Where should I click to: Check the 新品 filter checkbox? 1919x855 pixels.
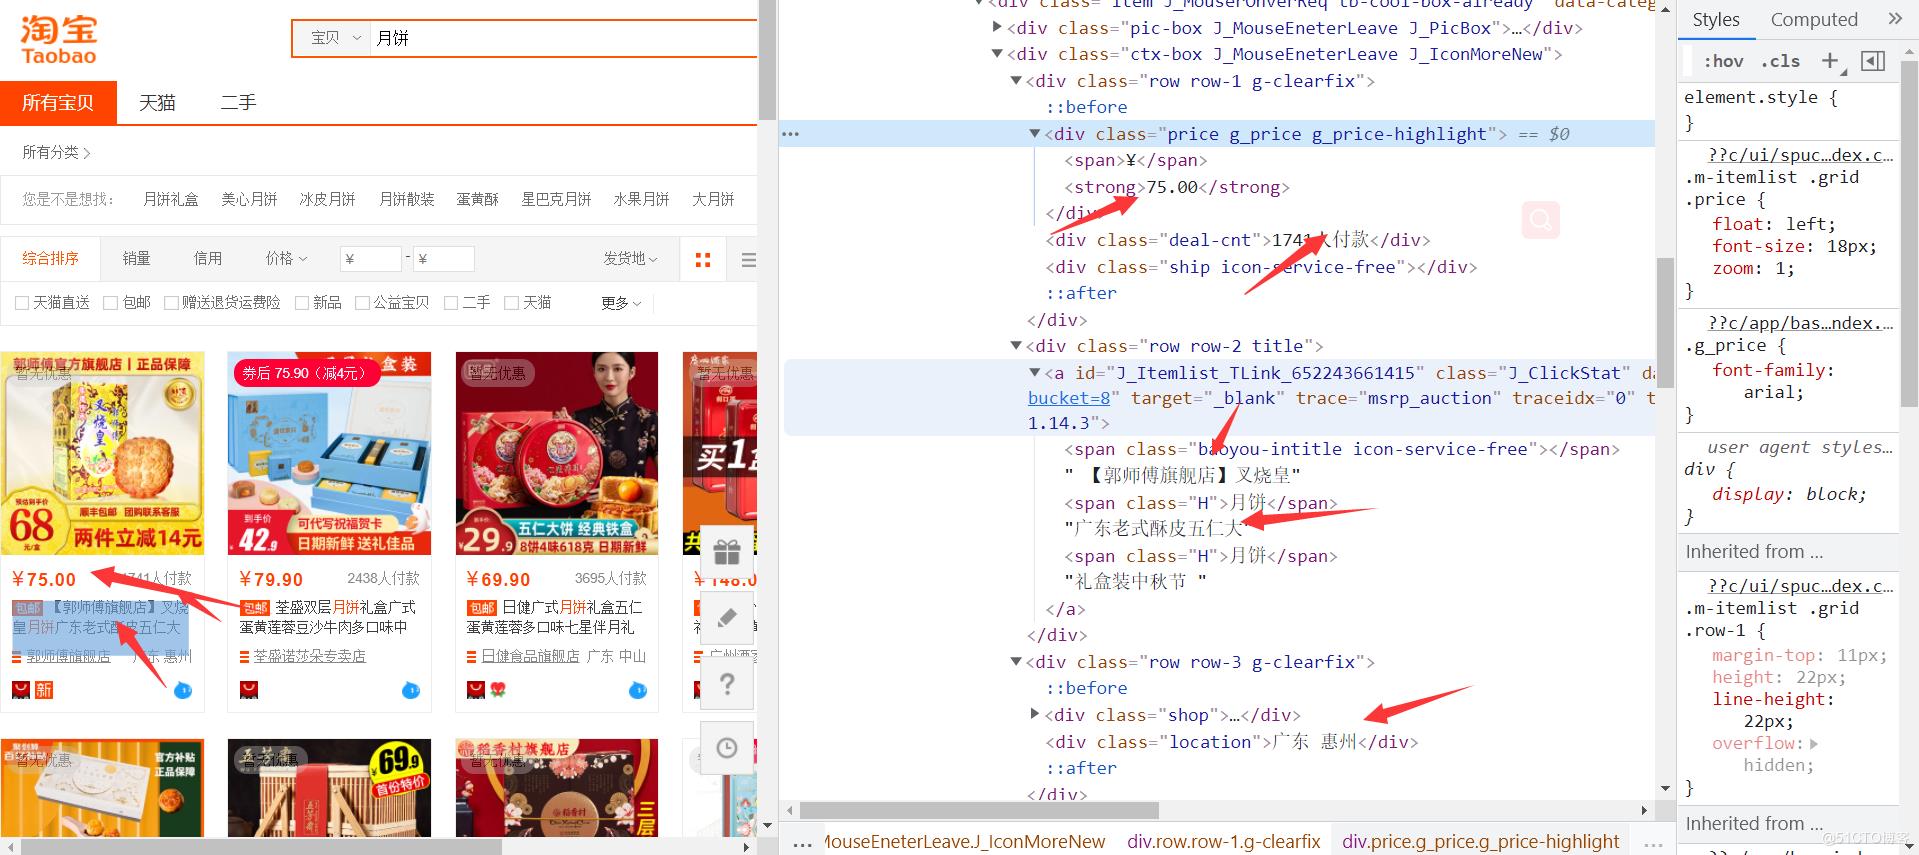[302, 303]
